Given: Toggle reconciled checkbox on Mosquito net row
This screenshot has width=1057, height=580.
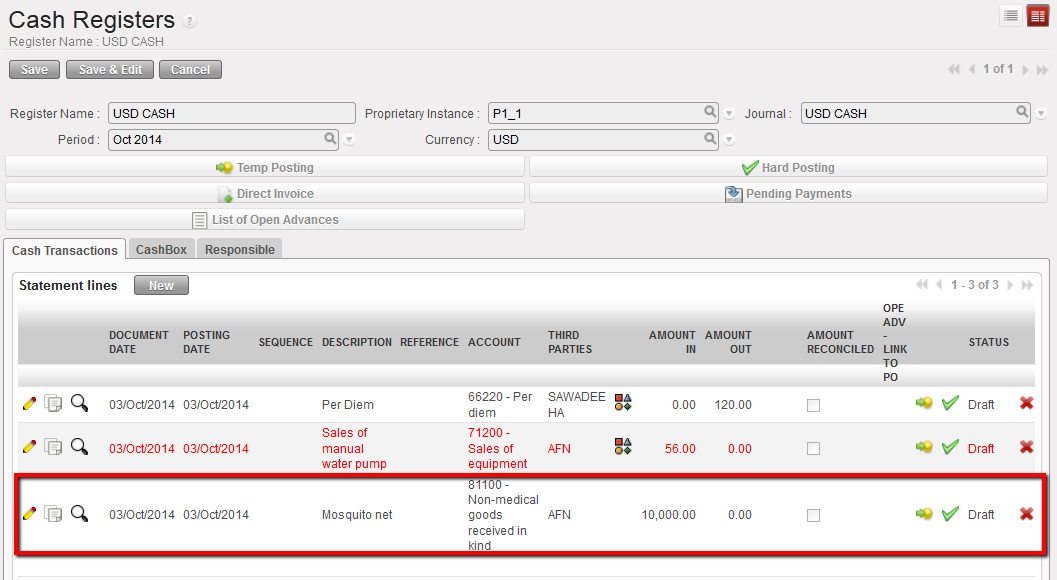Looking at the screenshot, I should [813, 515].
